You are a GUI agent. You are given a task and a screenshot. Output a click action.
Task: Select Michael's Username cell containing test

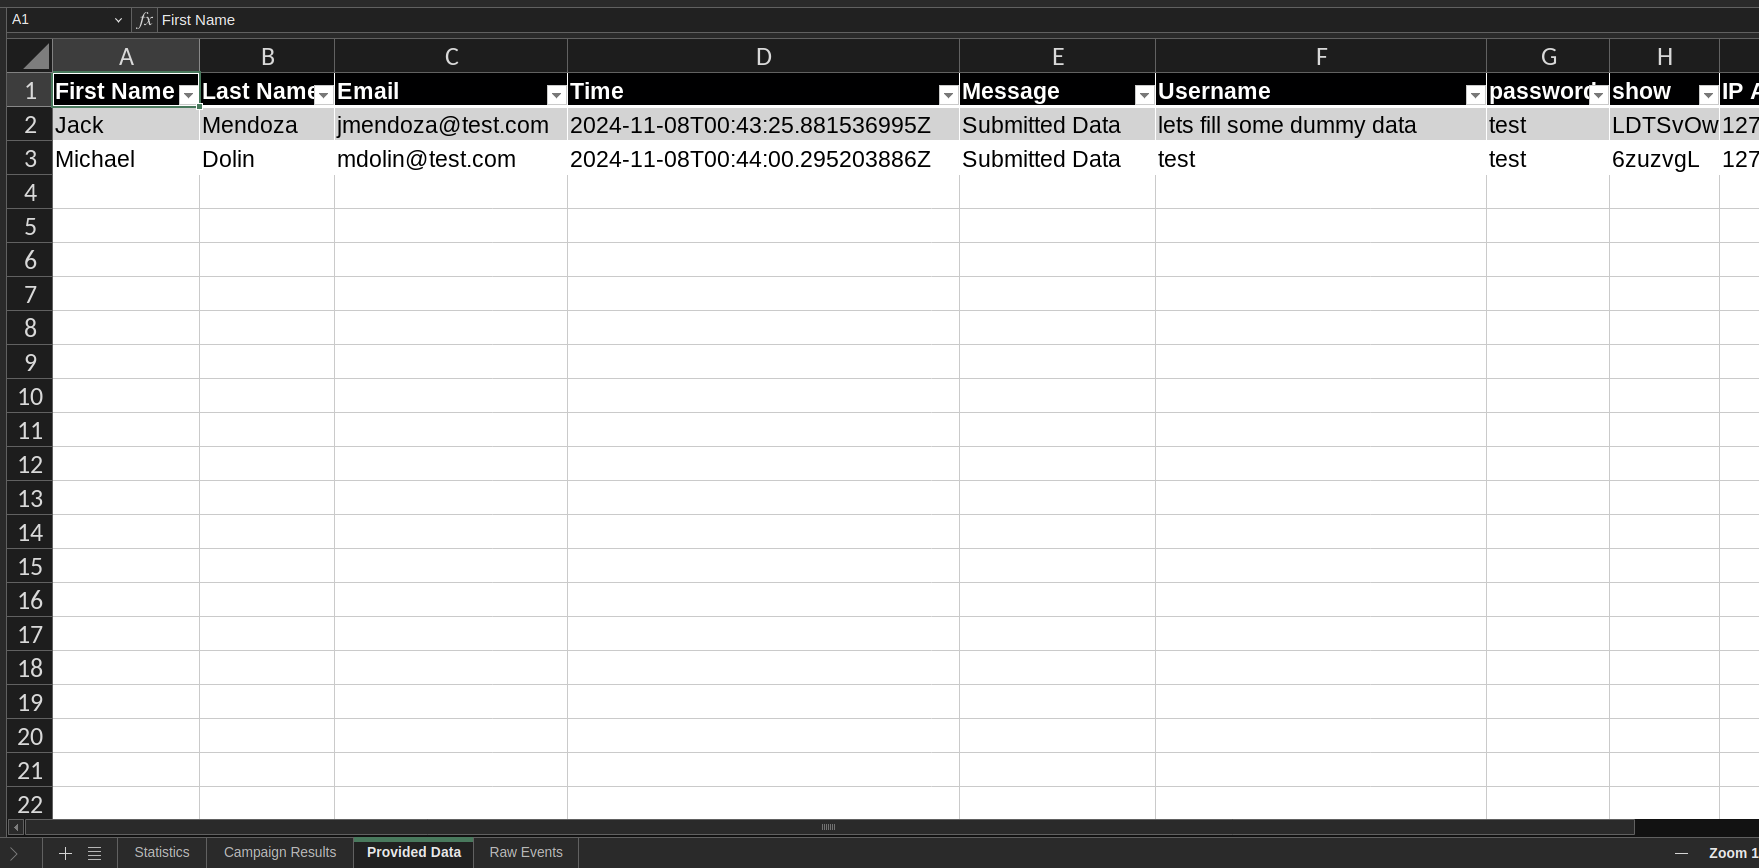pos(1321,159)
